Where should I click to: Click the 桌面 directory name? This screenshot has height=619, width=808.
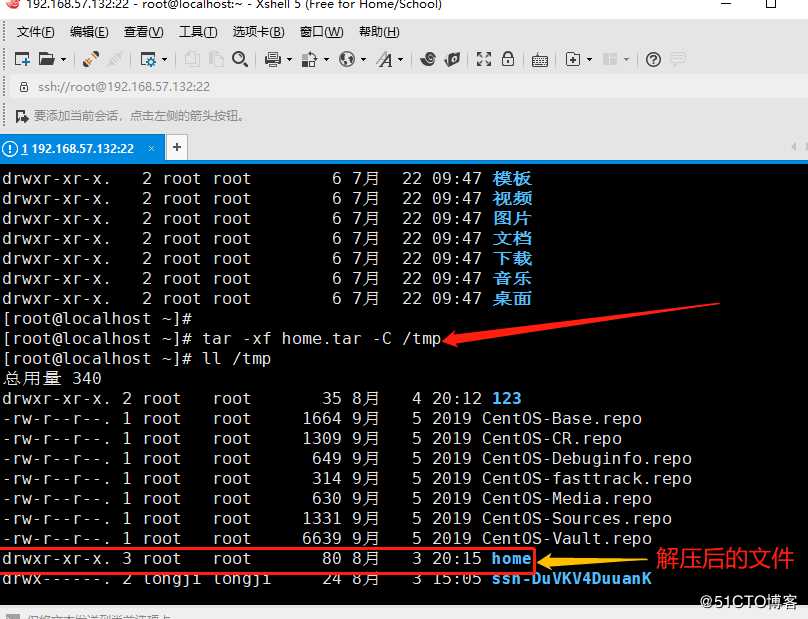(x=512, y=298)
